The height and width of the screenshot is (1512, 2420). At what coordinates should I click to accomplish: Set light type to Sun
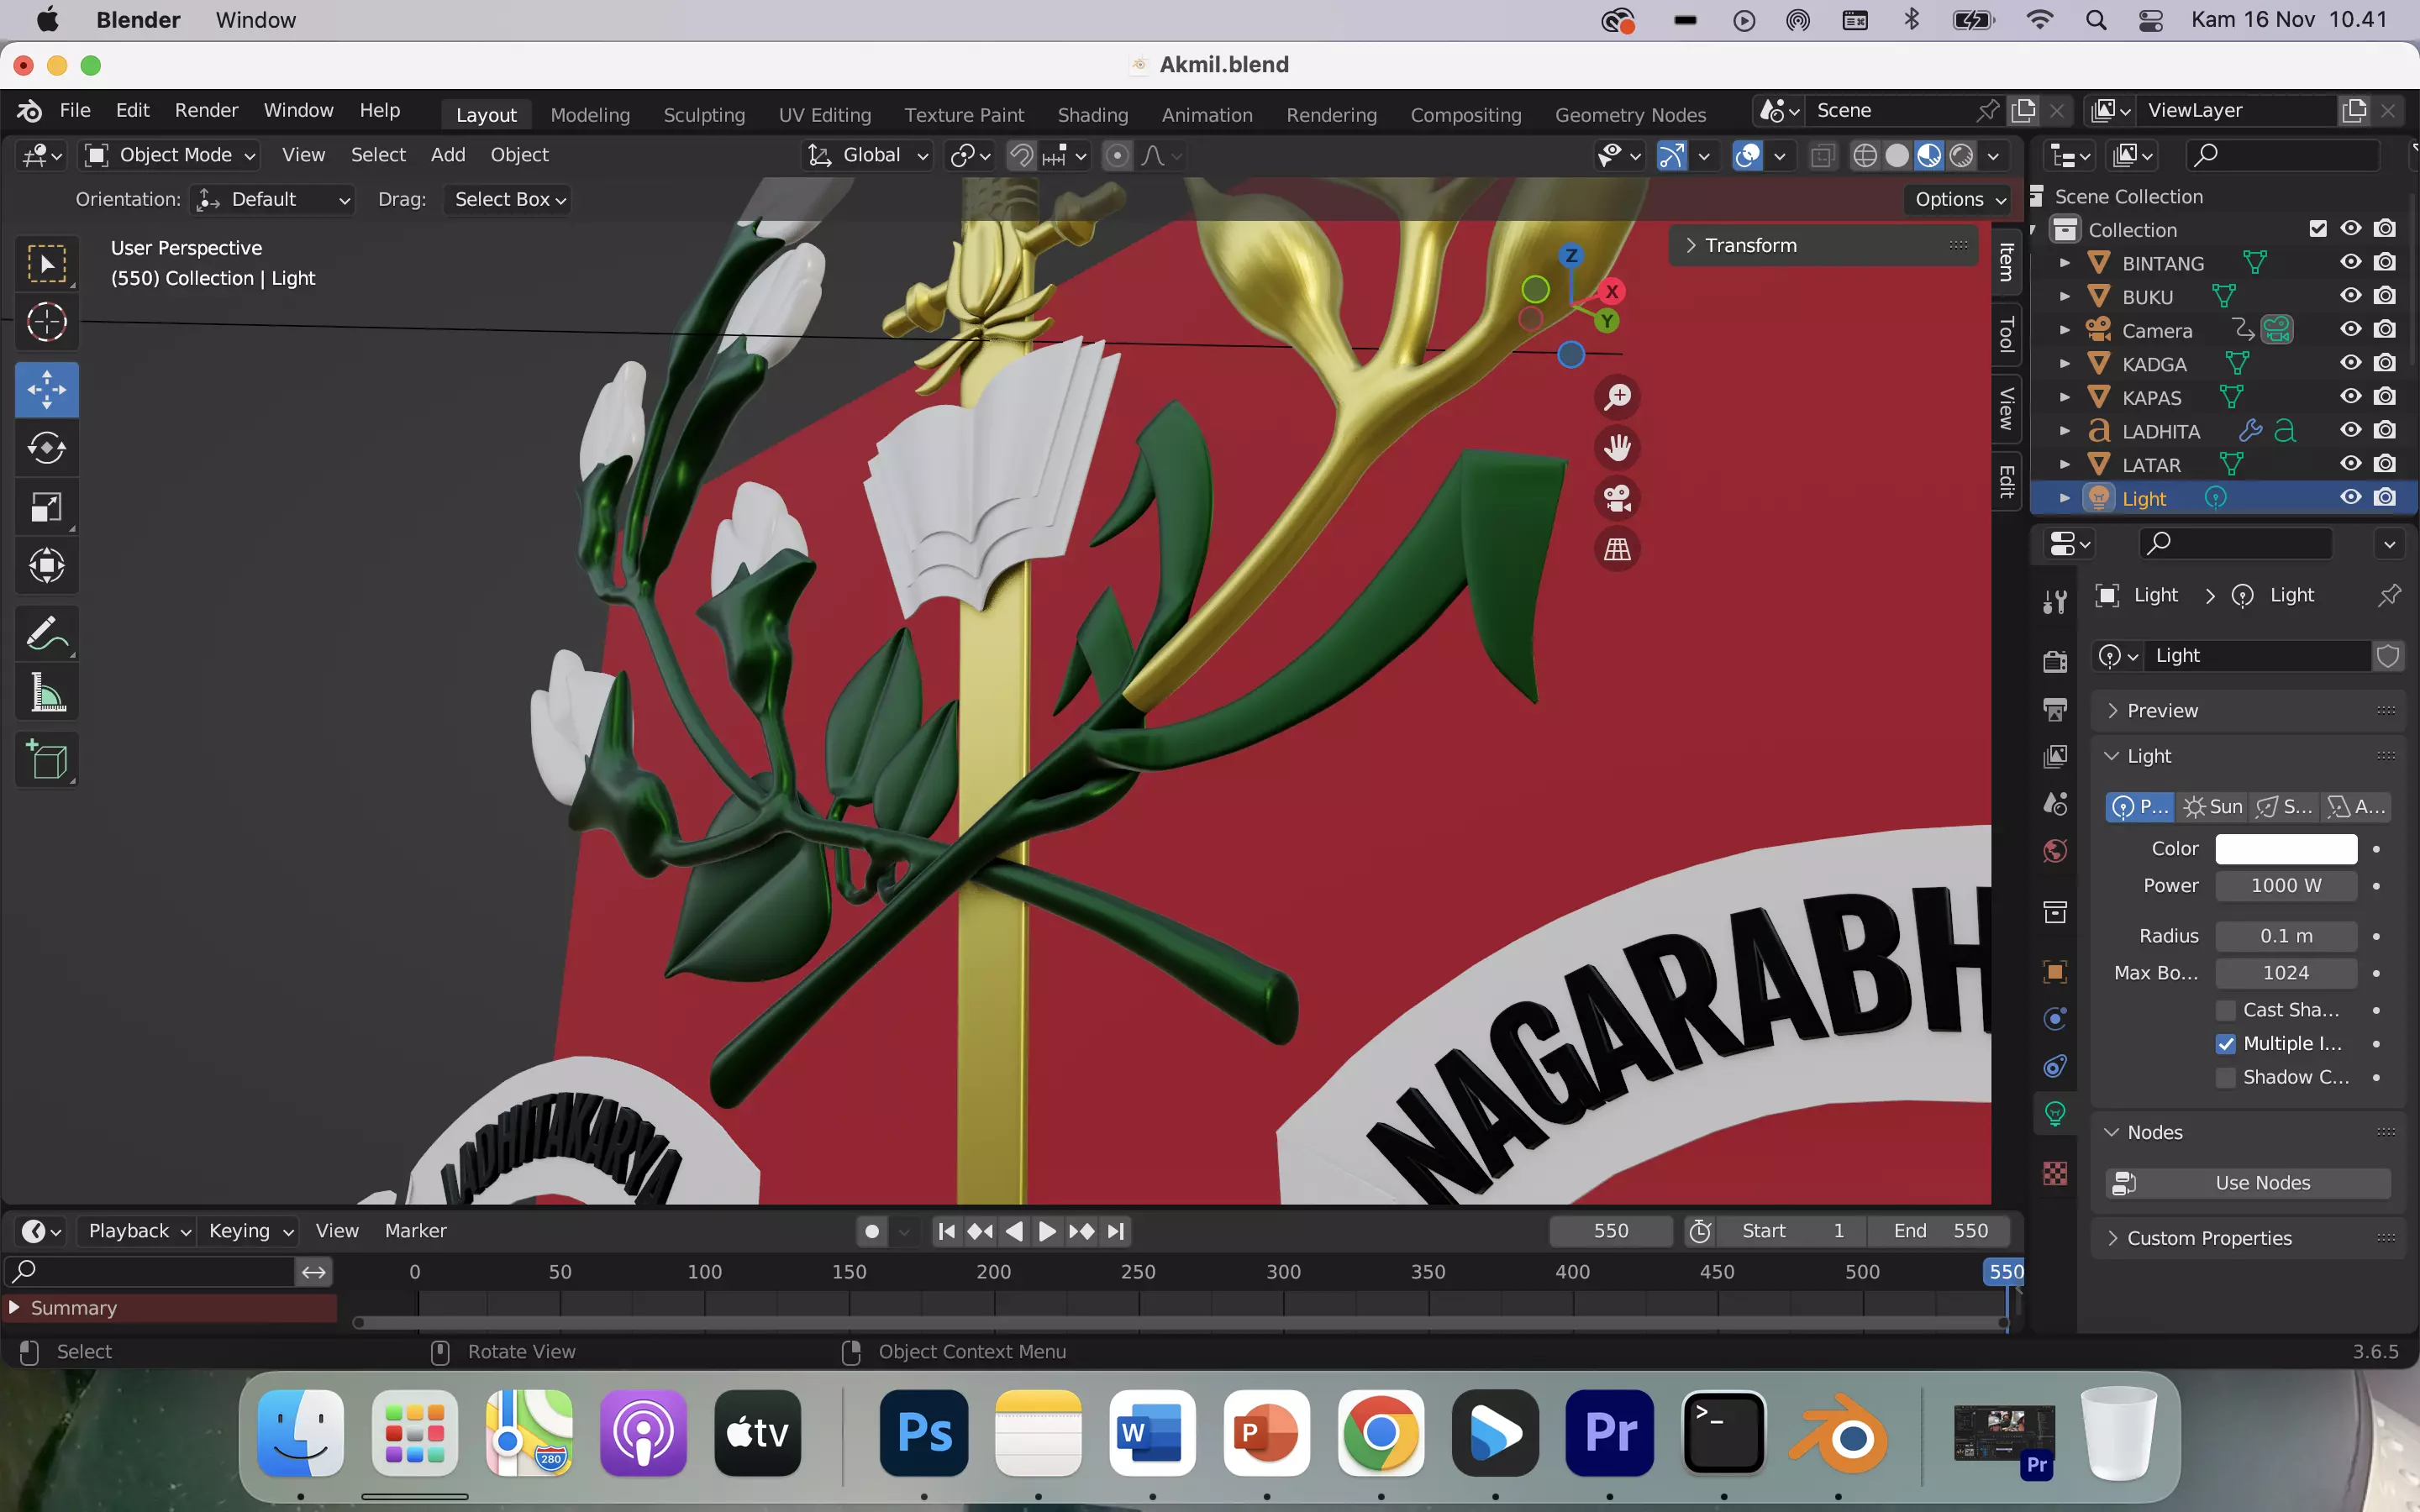click(2213, 806)
